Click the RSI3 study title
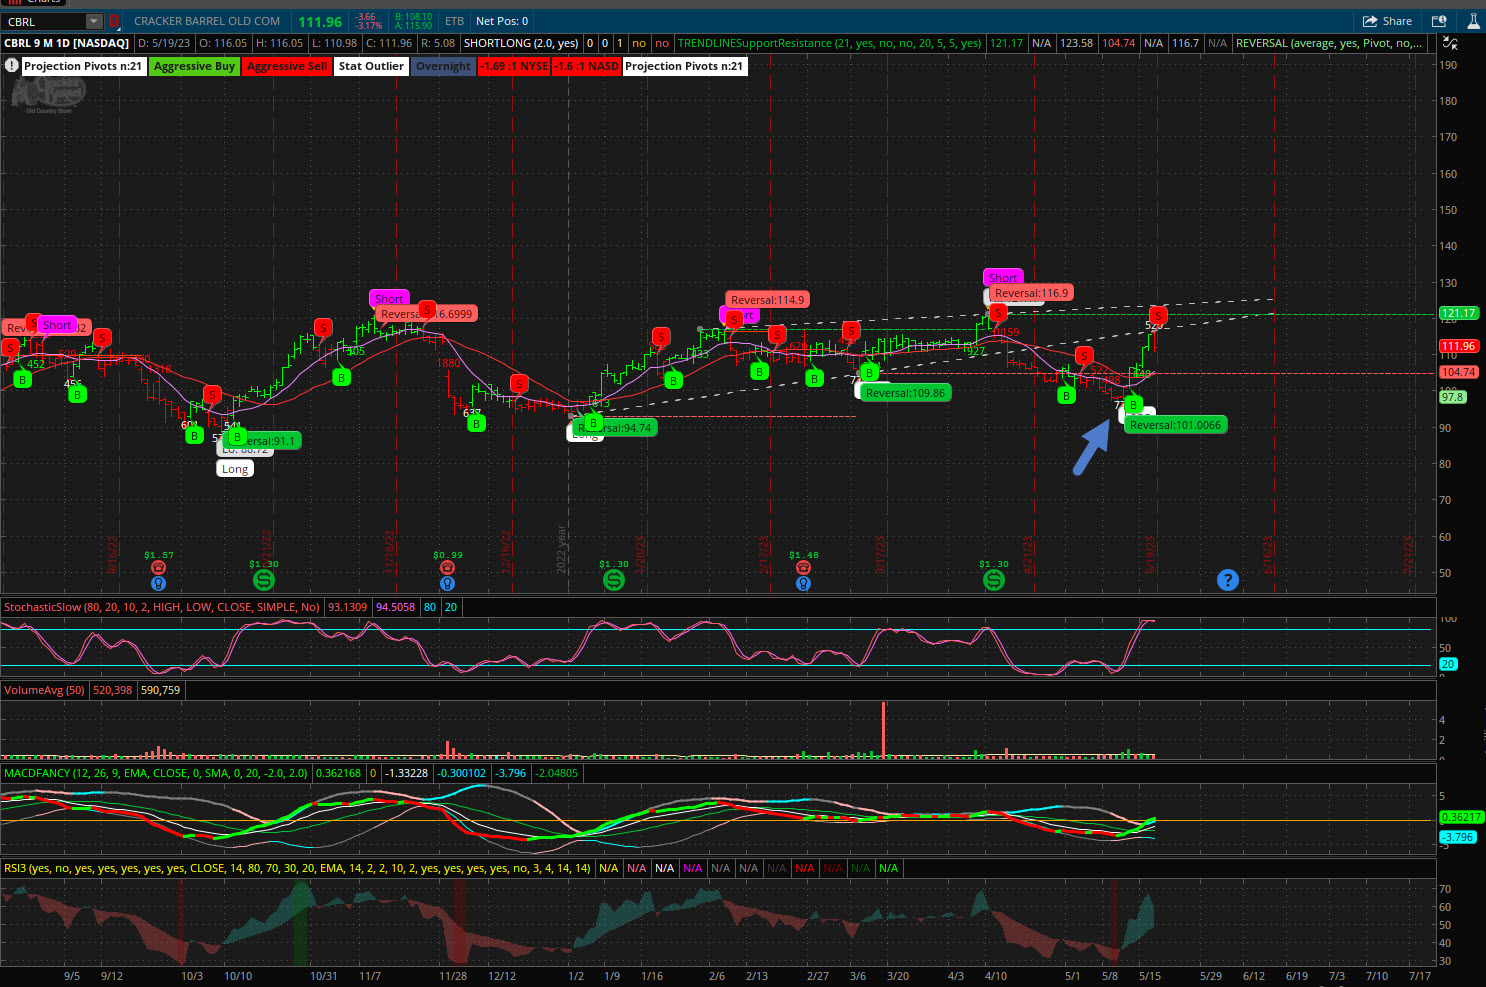This screenshot has height=987, width=1486. [297, 868]
